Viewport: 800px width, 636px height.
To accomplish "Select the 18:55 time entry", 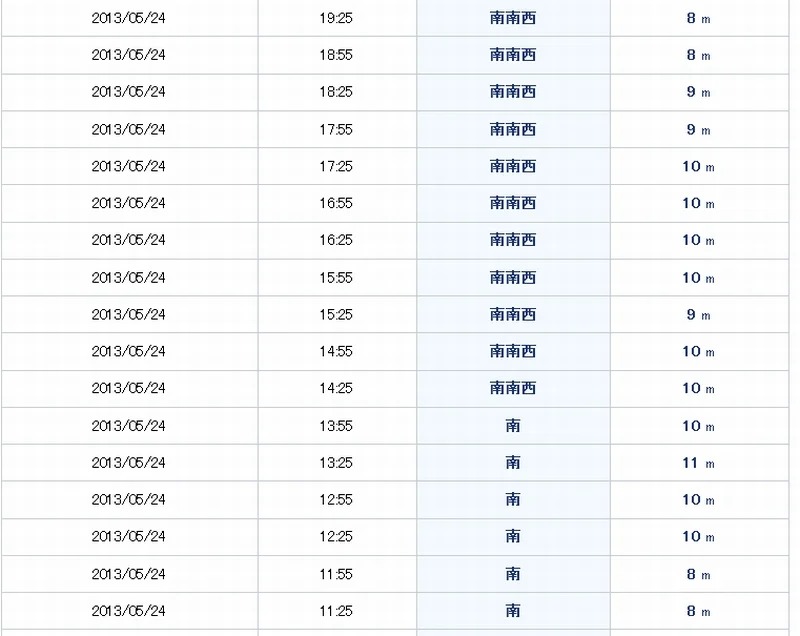I will pyautogui.click(x=336, y=55).
